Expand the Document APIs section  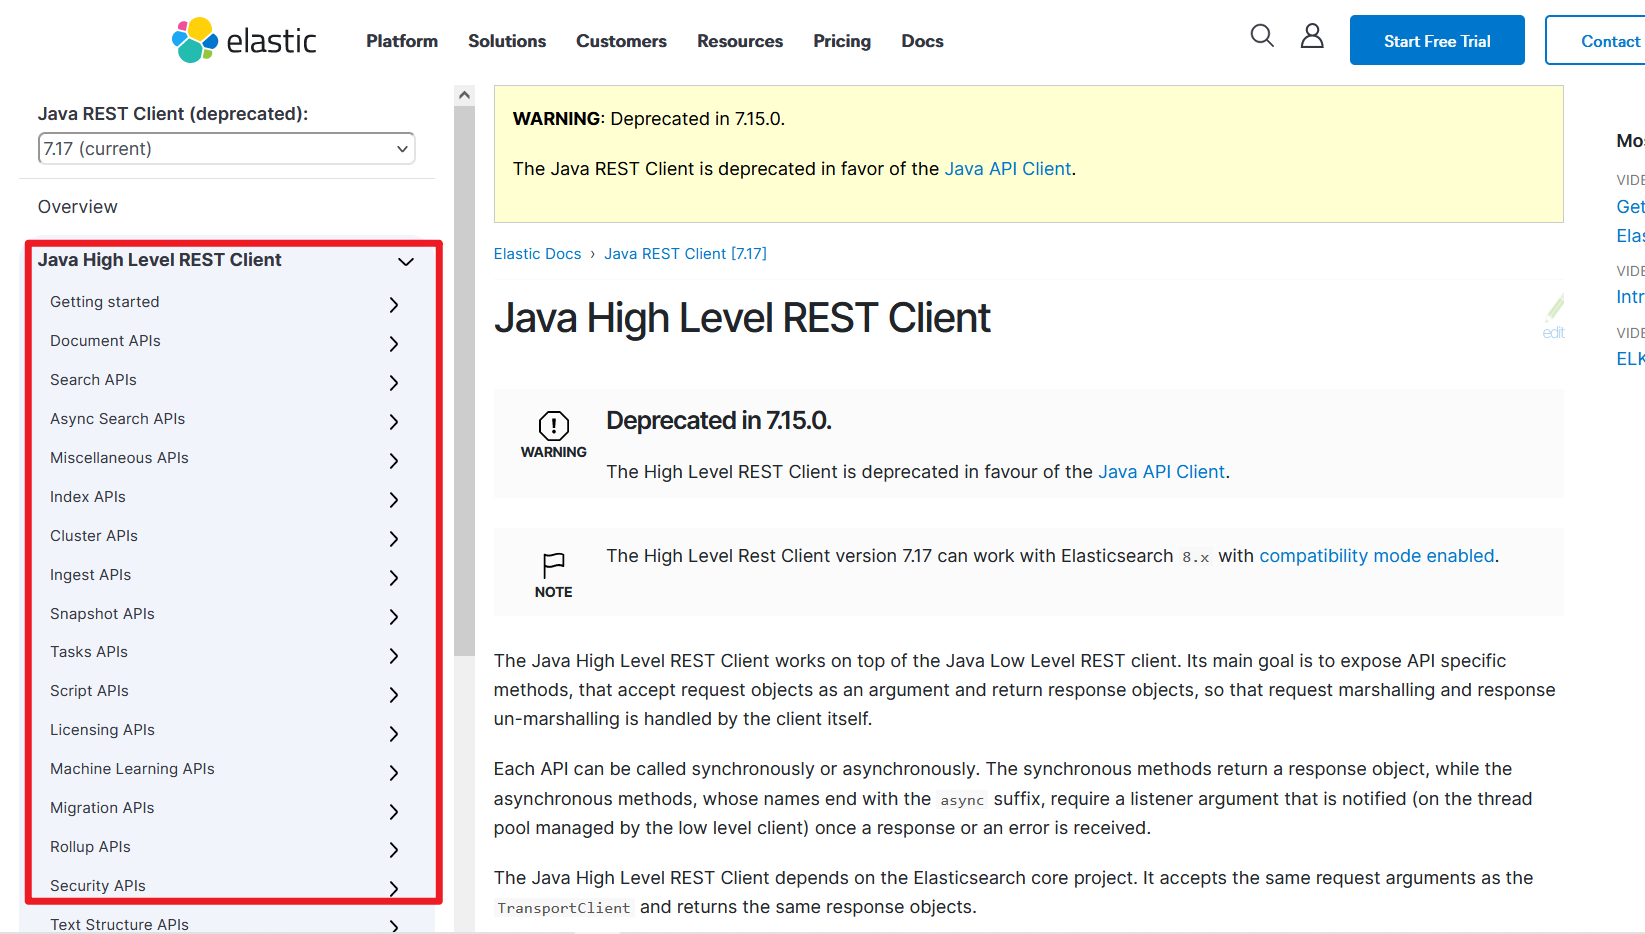pyautogui.click(x=394, y=344)
